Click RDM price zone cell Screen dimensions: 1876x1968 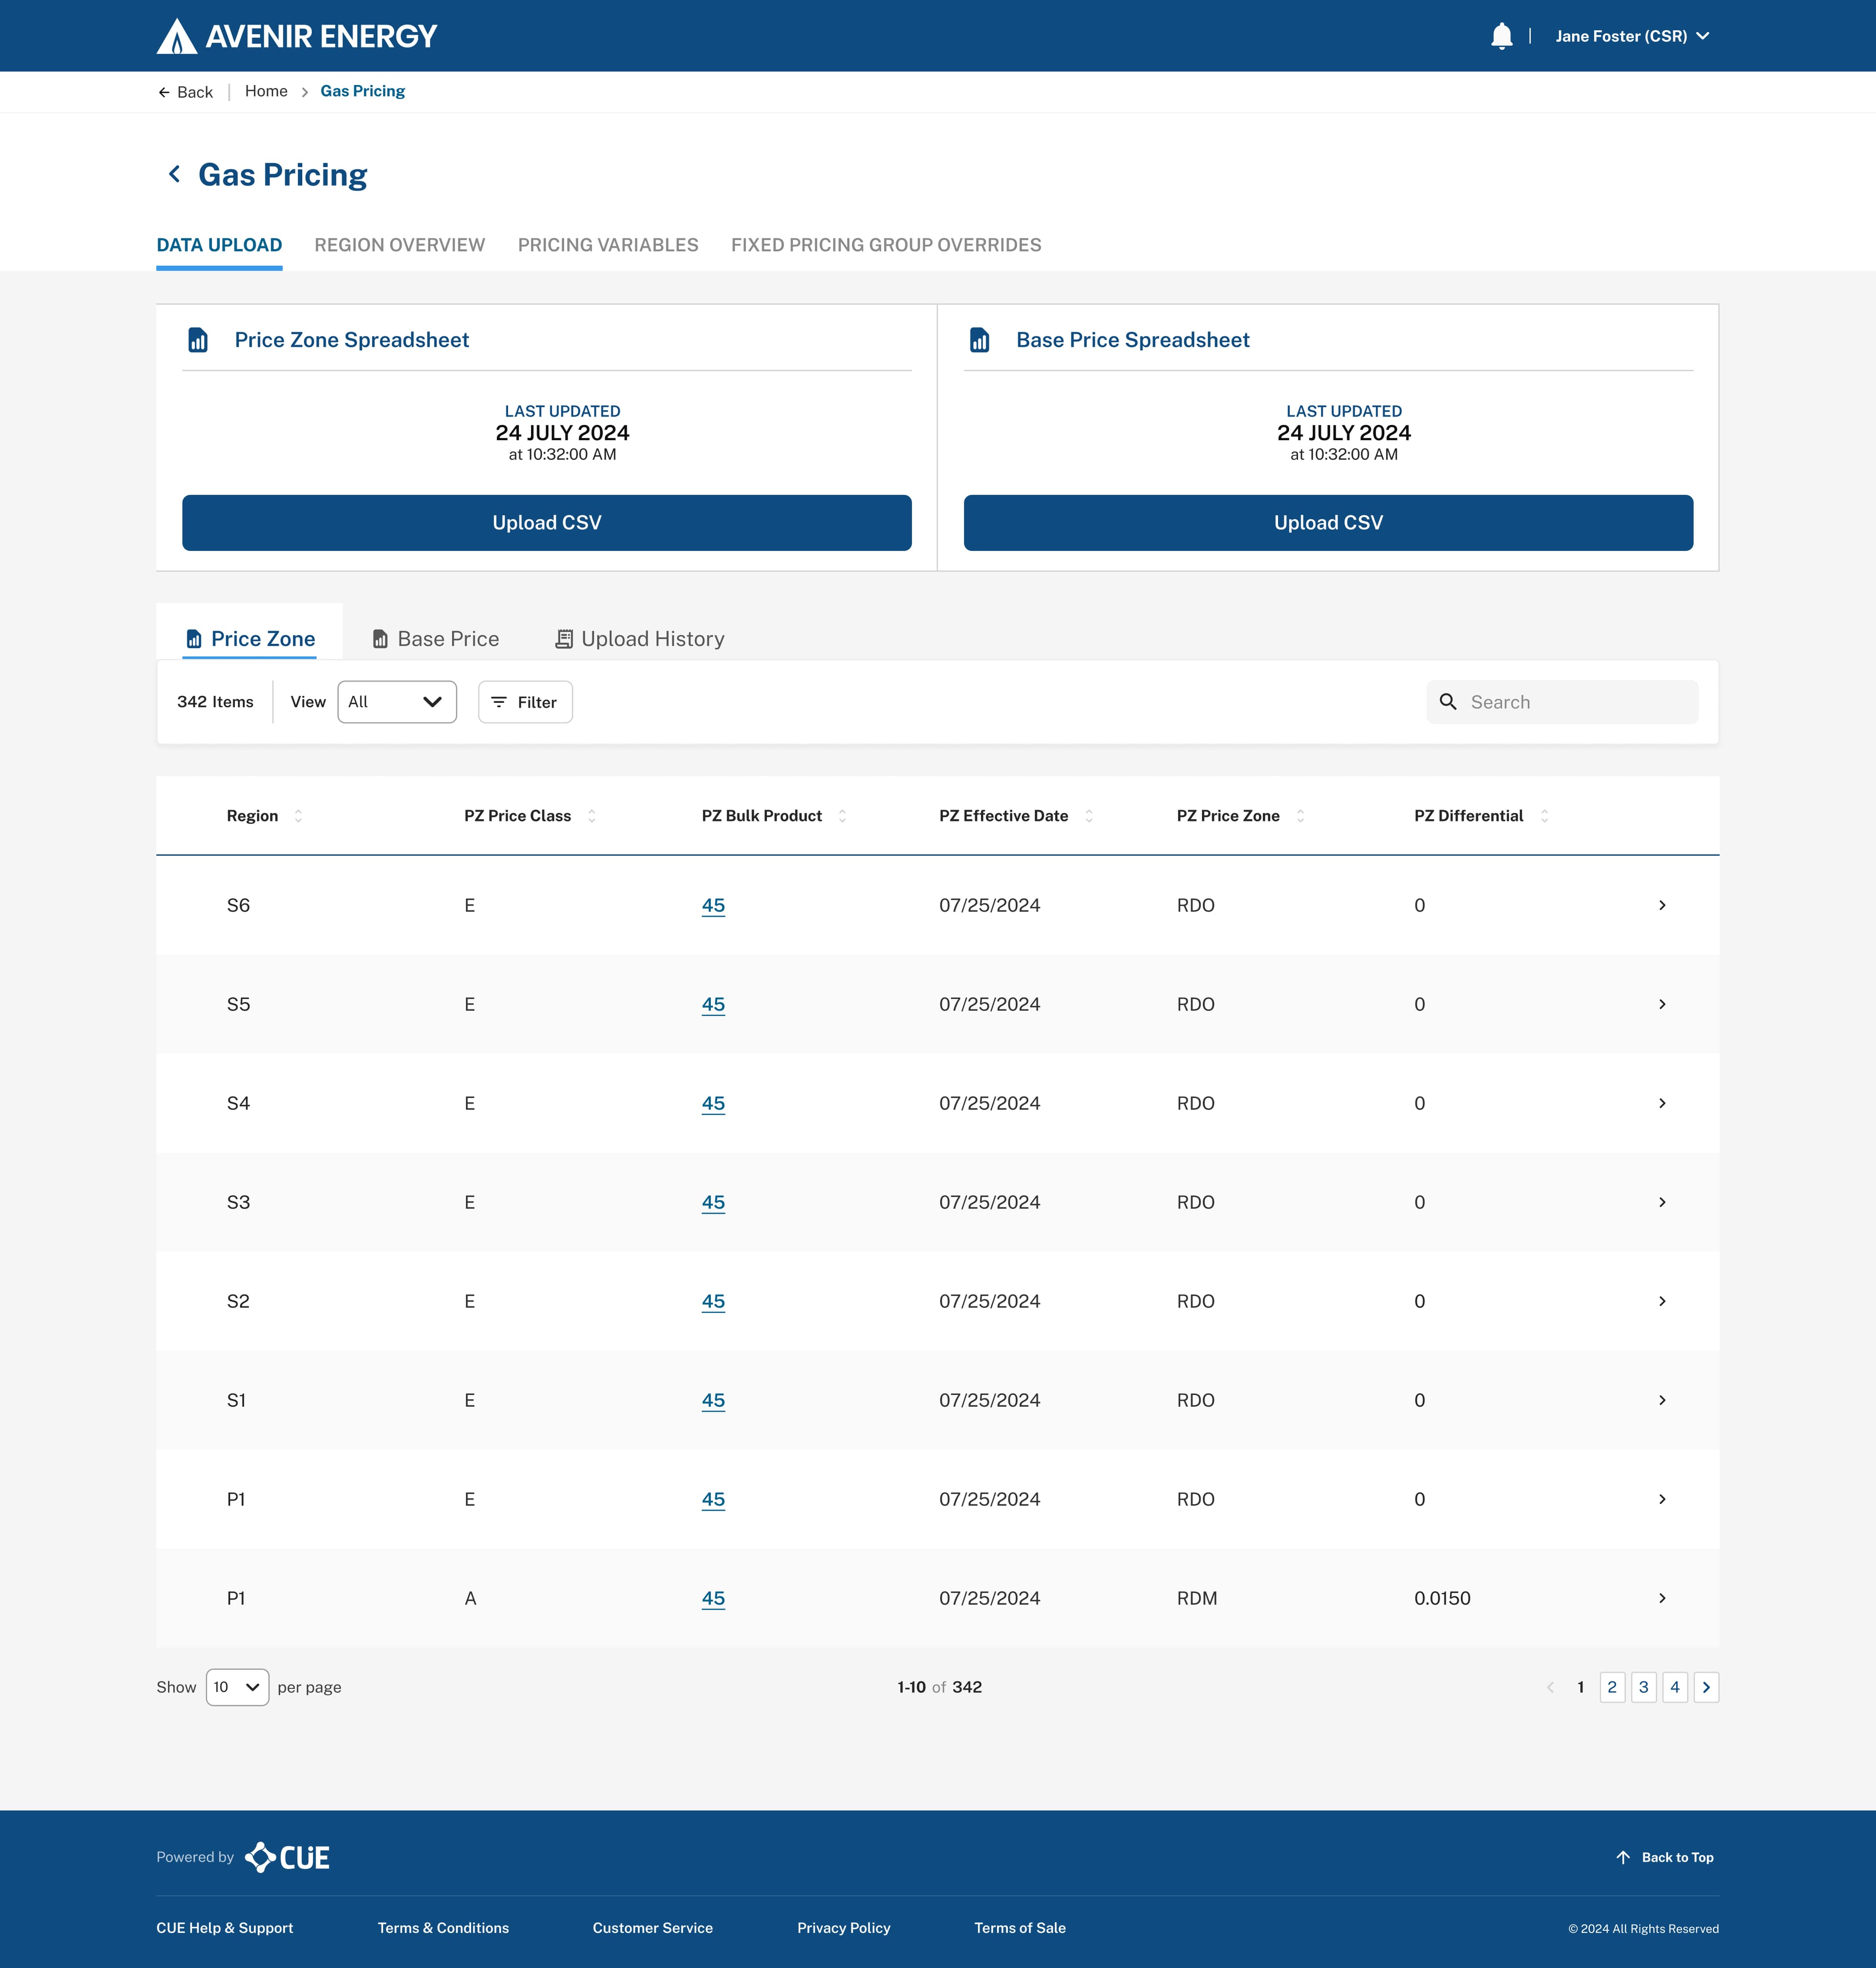pos(1197,1598)
